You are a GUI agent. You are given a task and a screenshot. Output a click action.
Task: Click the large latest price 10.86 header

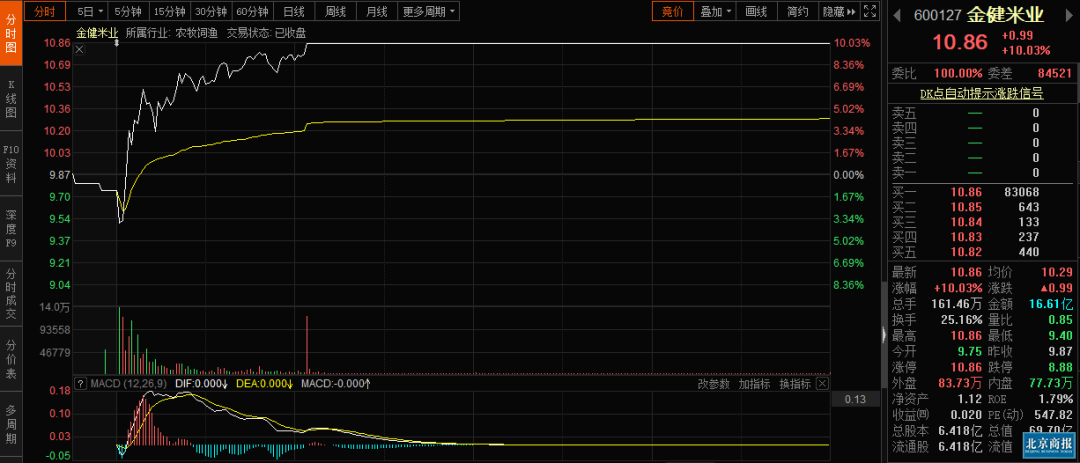(x=959, y=42)
